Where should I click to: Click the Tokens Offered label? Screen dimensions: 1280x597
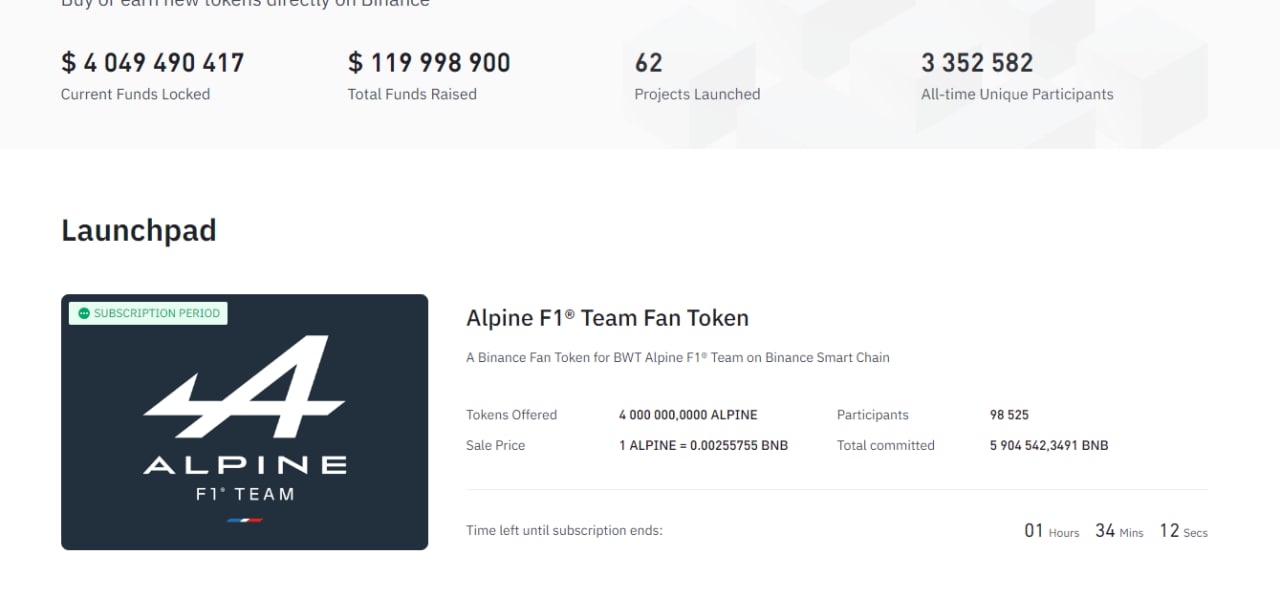coord(511,415)
